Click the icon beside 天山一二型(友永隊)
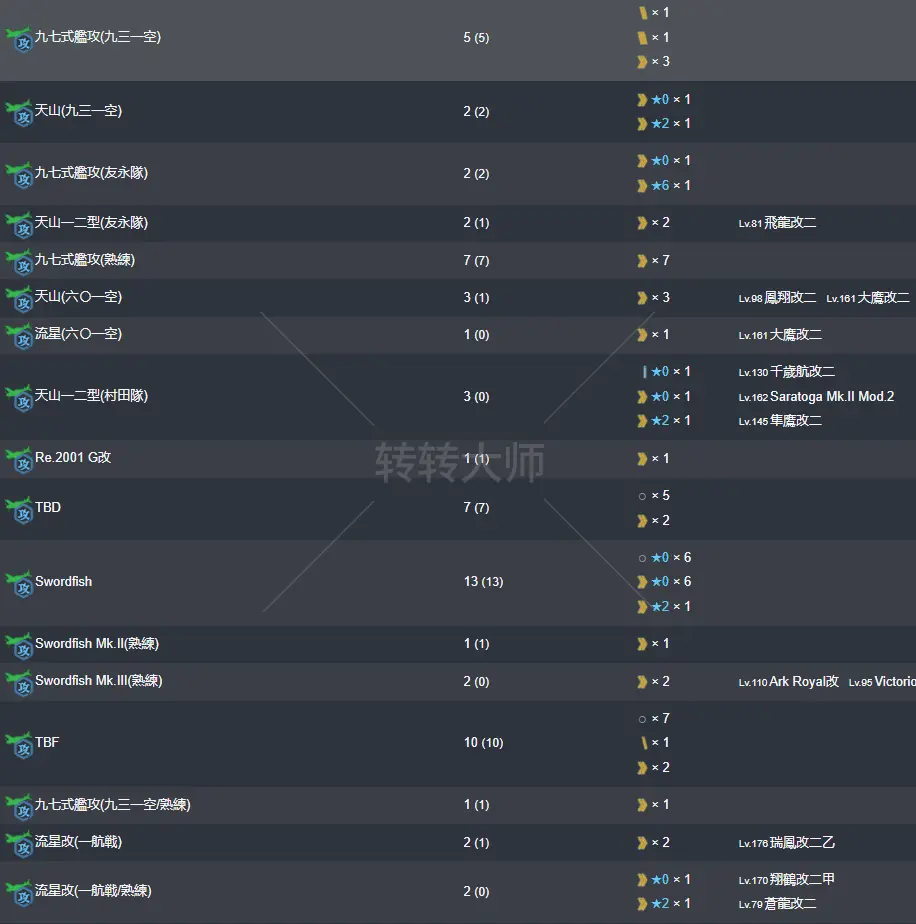 click(x=18, y=224)
